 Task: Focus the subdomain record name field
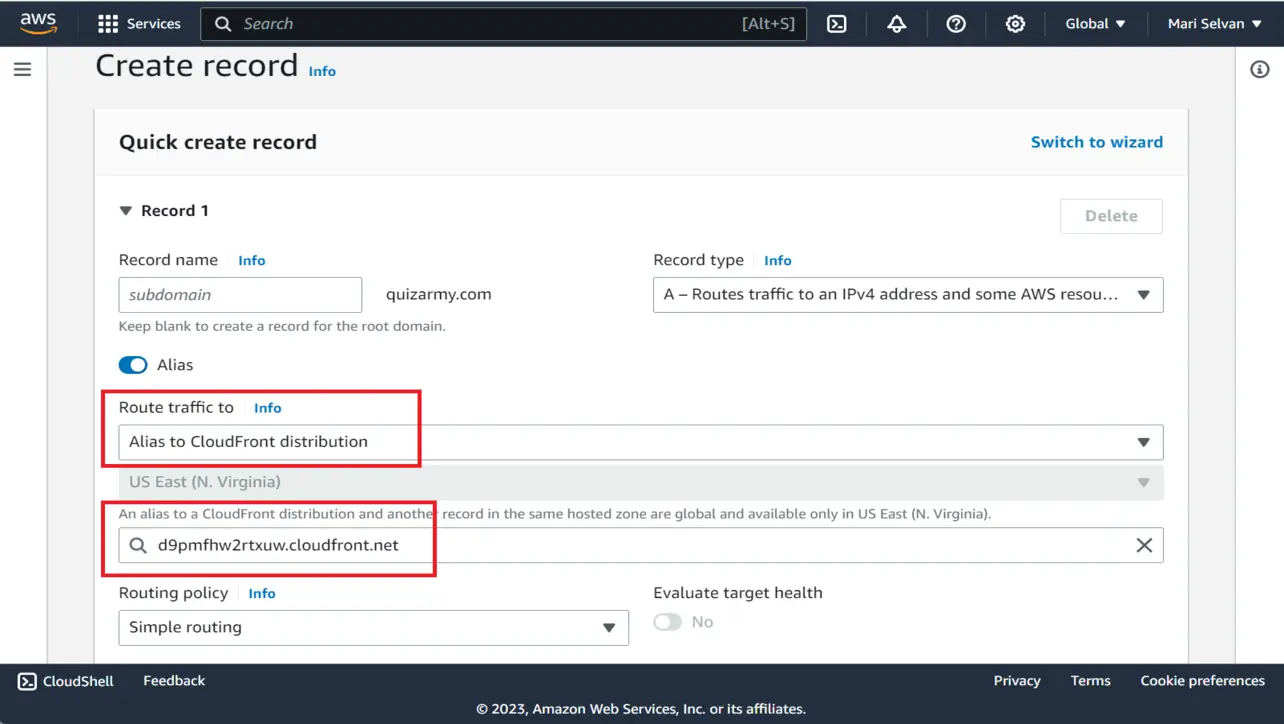240,295
